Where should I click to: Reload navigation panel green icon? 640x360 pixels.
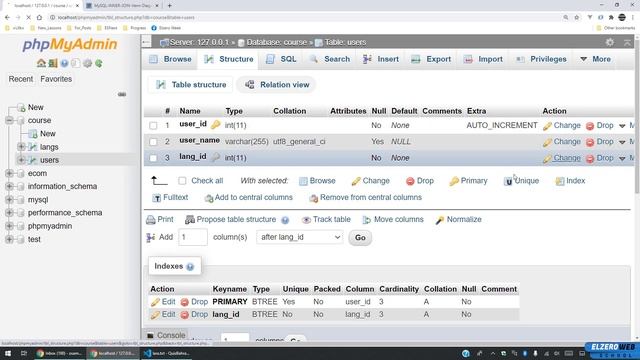click(x=99, y=63)
